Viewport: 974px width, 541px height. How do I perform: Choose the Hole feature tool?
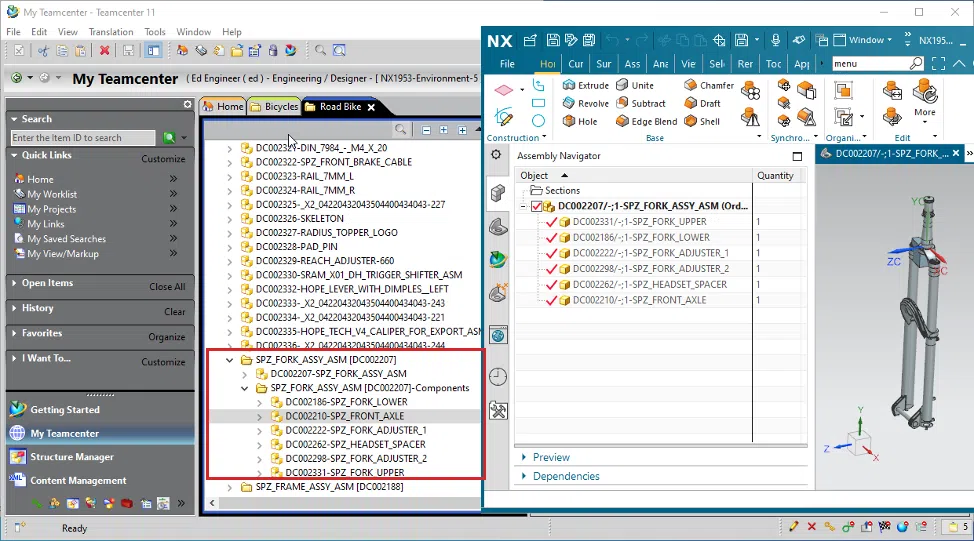point(580,121)
